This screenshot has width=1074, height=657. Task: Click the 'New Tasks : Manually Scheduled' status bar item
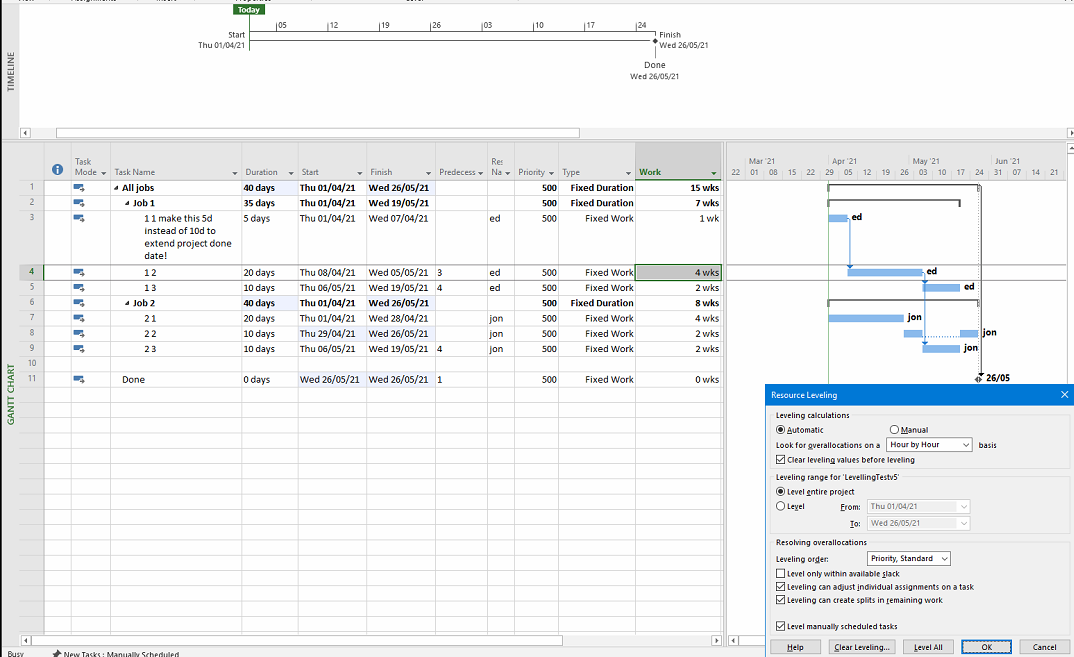116,654
